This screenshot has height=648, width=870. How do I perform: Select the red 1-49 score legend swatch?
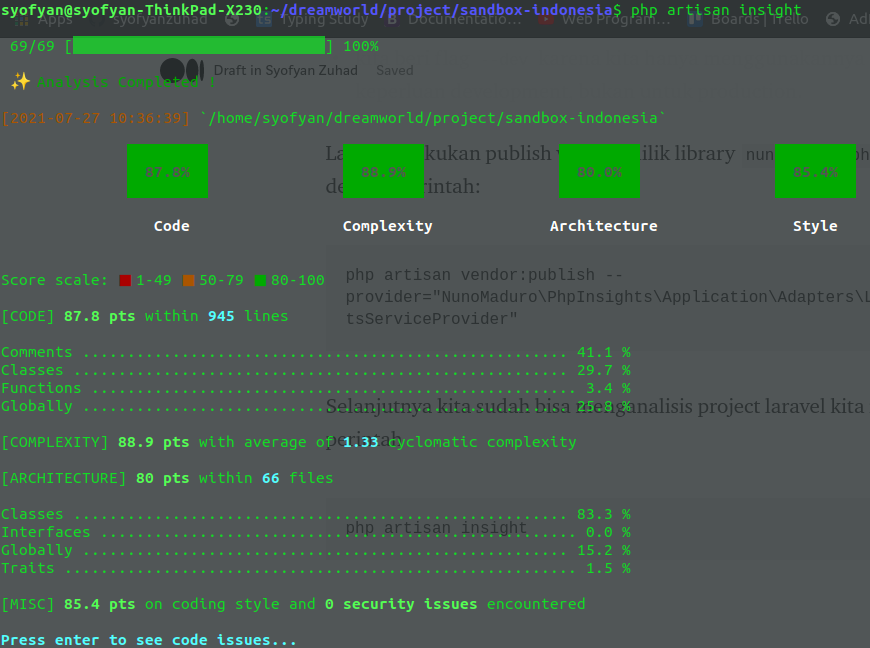coord(127,280)
